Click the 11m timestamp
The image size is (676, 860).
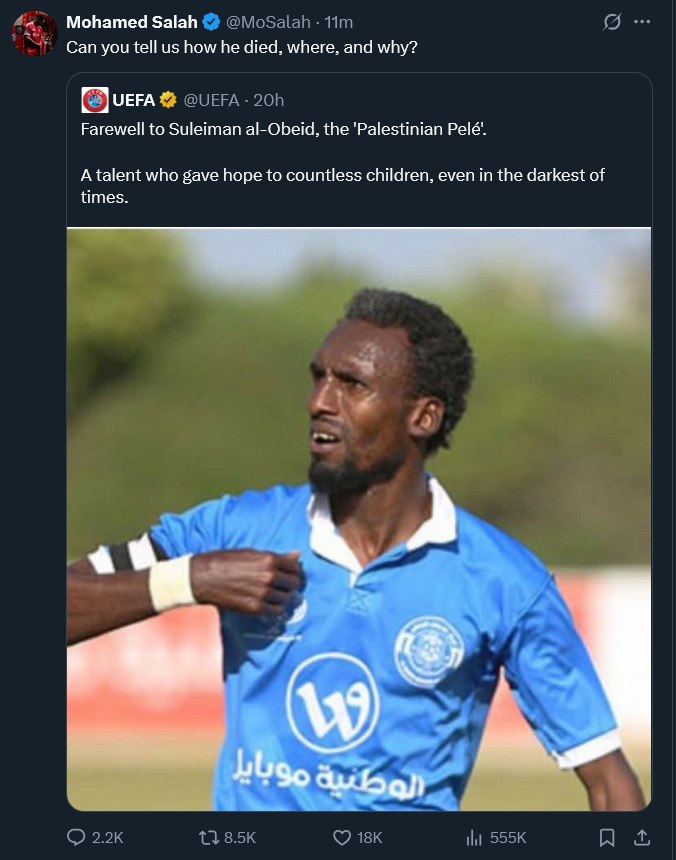pos(338,22)
